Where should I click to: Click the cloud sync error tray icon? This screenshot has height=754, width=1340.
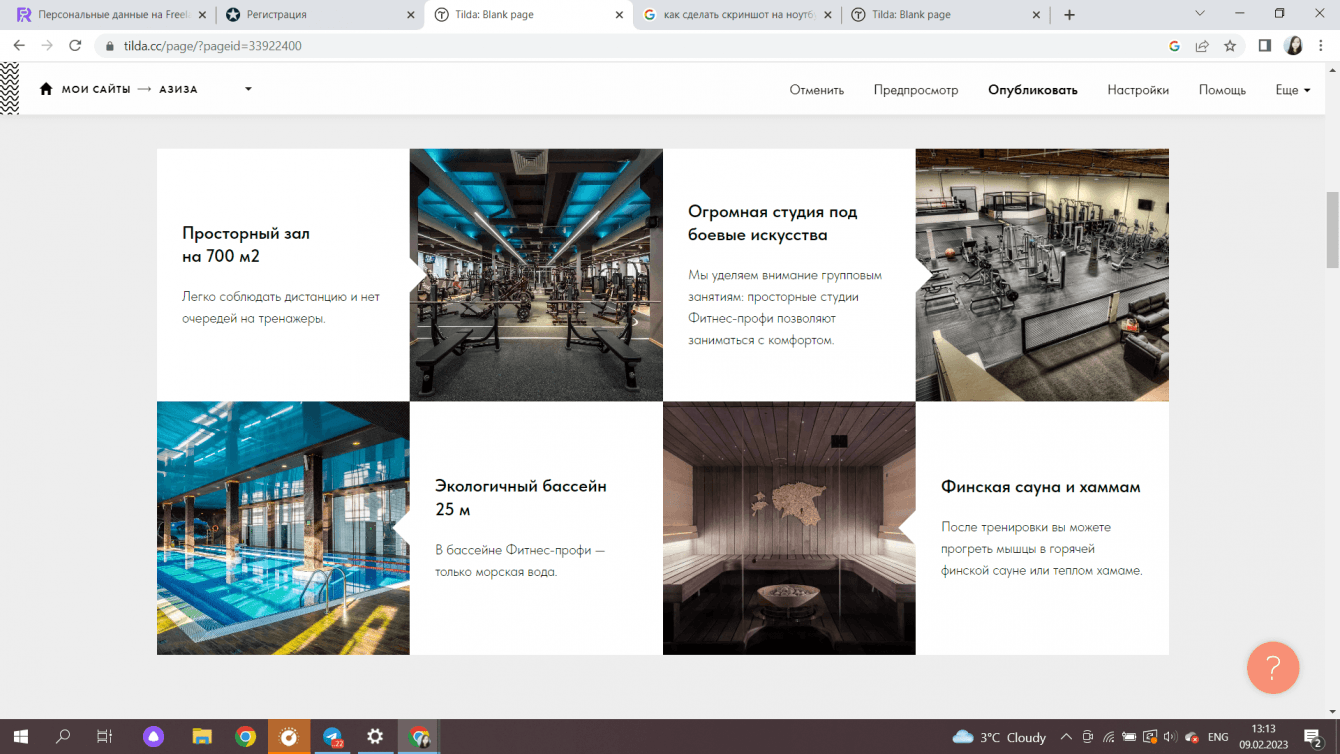[x=1191, y=737]
